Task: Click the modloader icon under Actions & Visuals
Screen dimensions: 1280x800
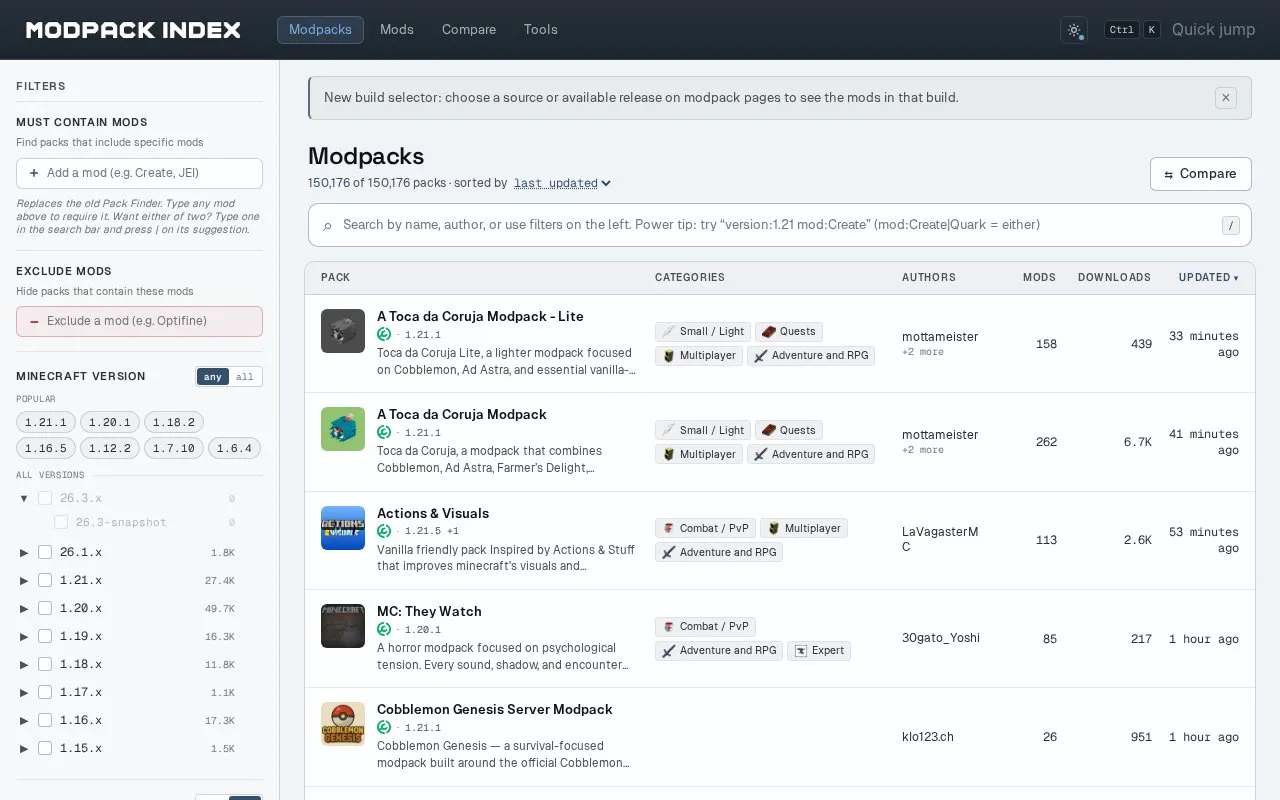Action: [x=384, y=531]
